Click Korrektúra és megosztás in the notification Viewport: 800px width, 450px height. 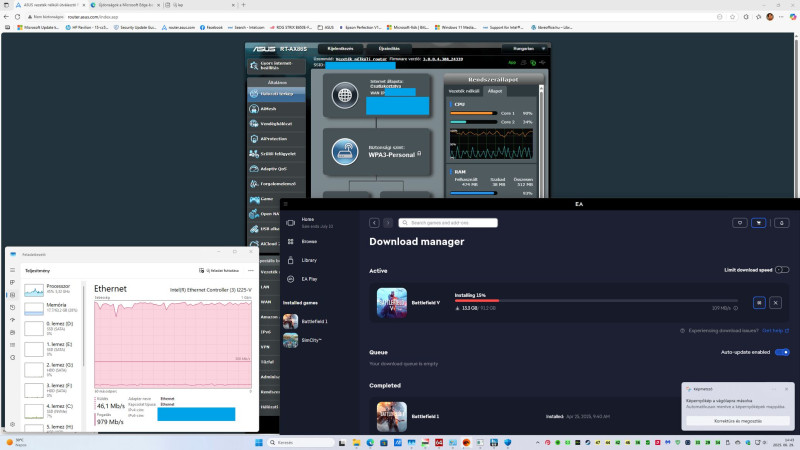click(x=738, y=421)
